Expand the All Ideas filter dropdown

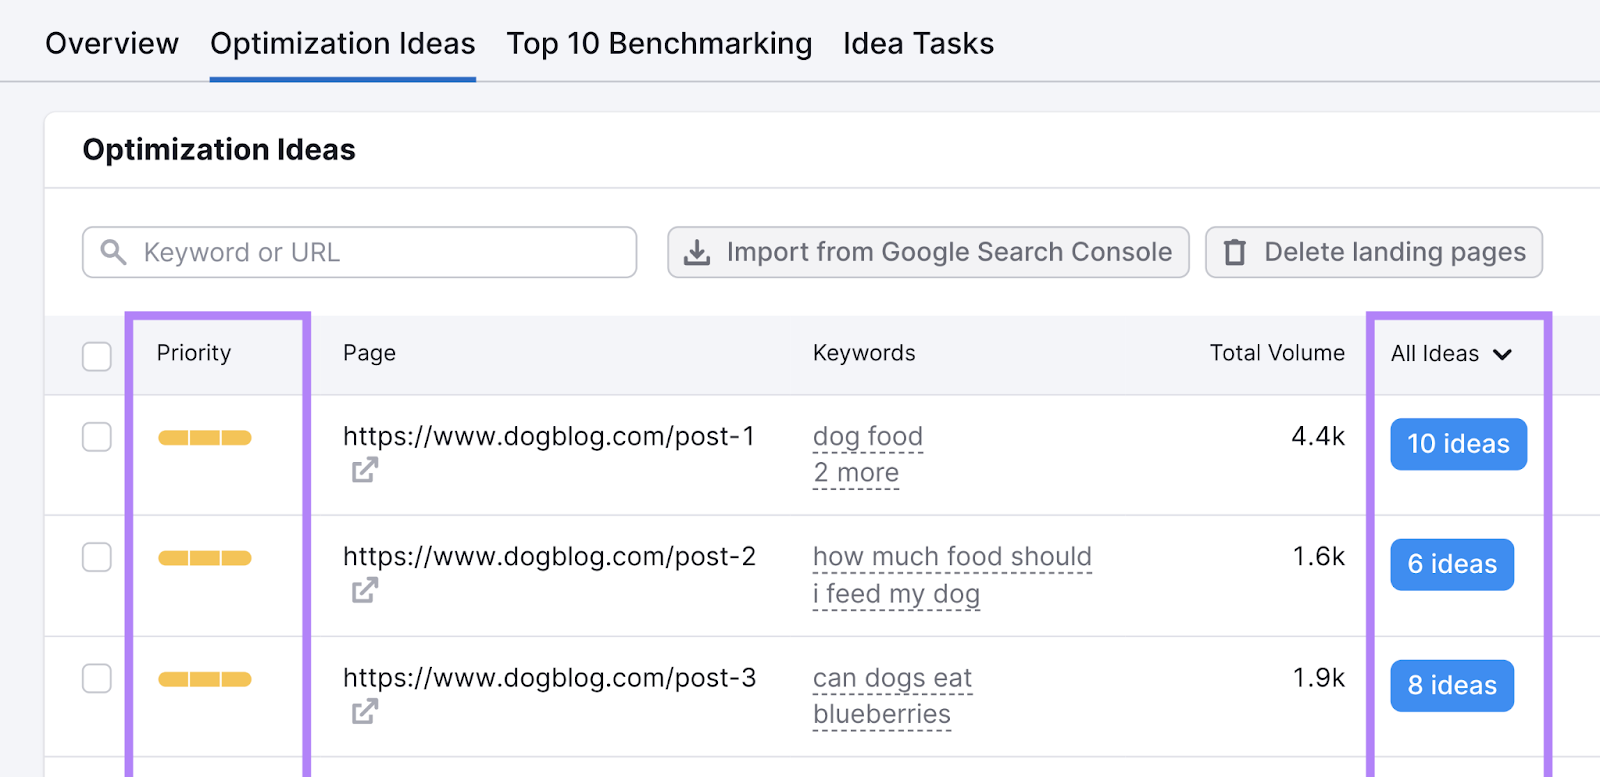pyautogui.click(x=1451, y=354)
